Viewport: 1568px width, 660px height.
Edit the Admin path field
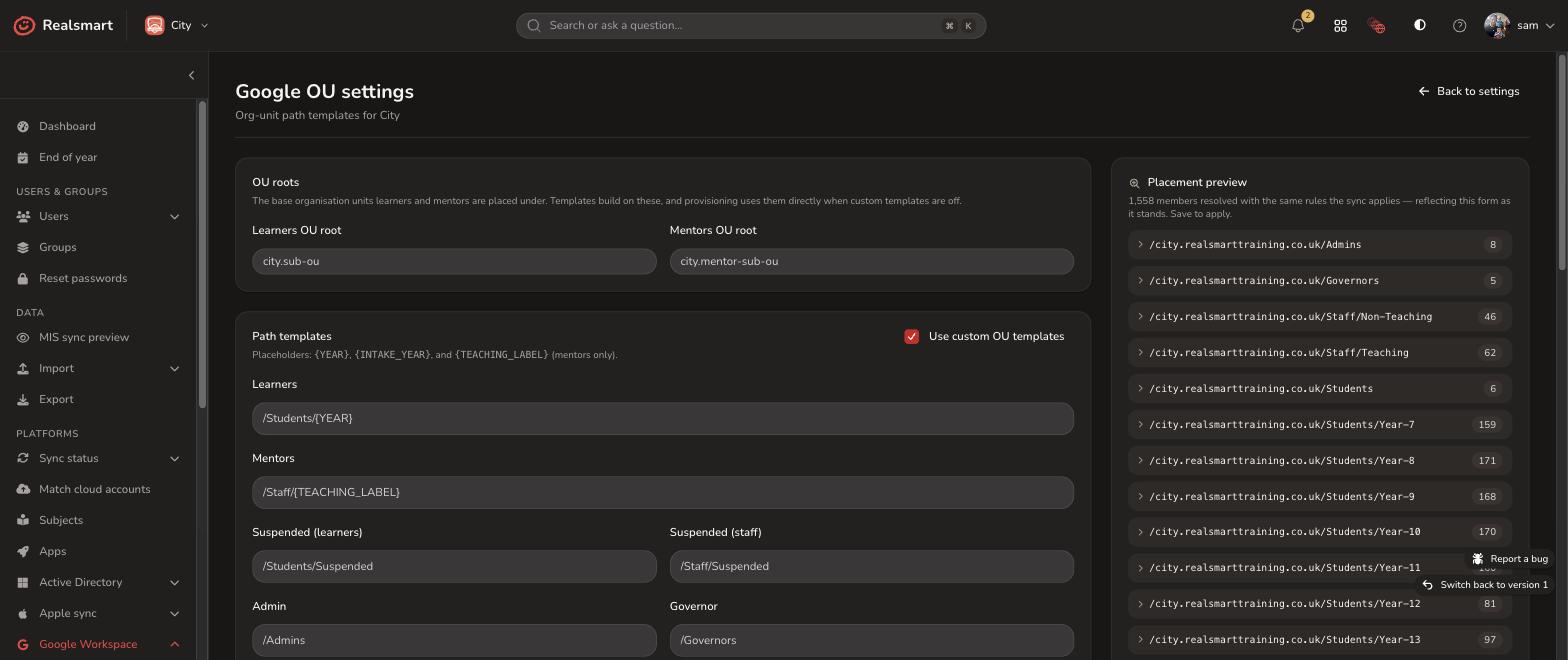tap(454, 640)
